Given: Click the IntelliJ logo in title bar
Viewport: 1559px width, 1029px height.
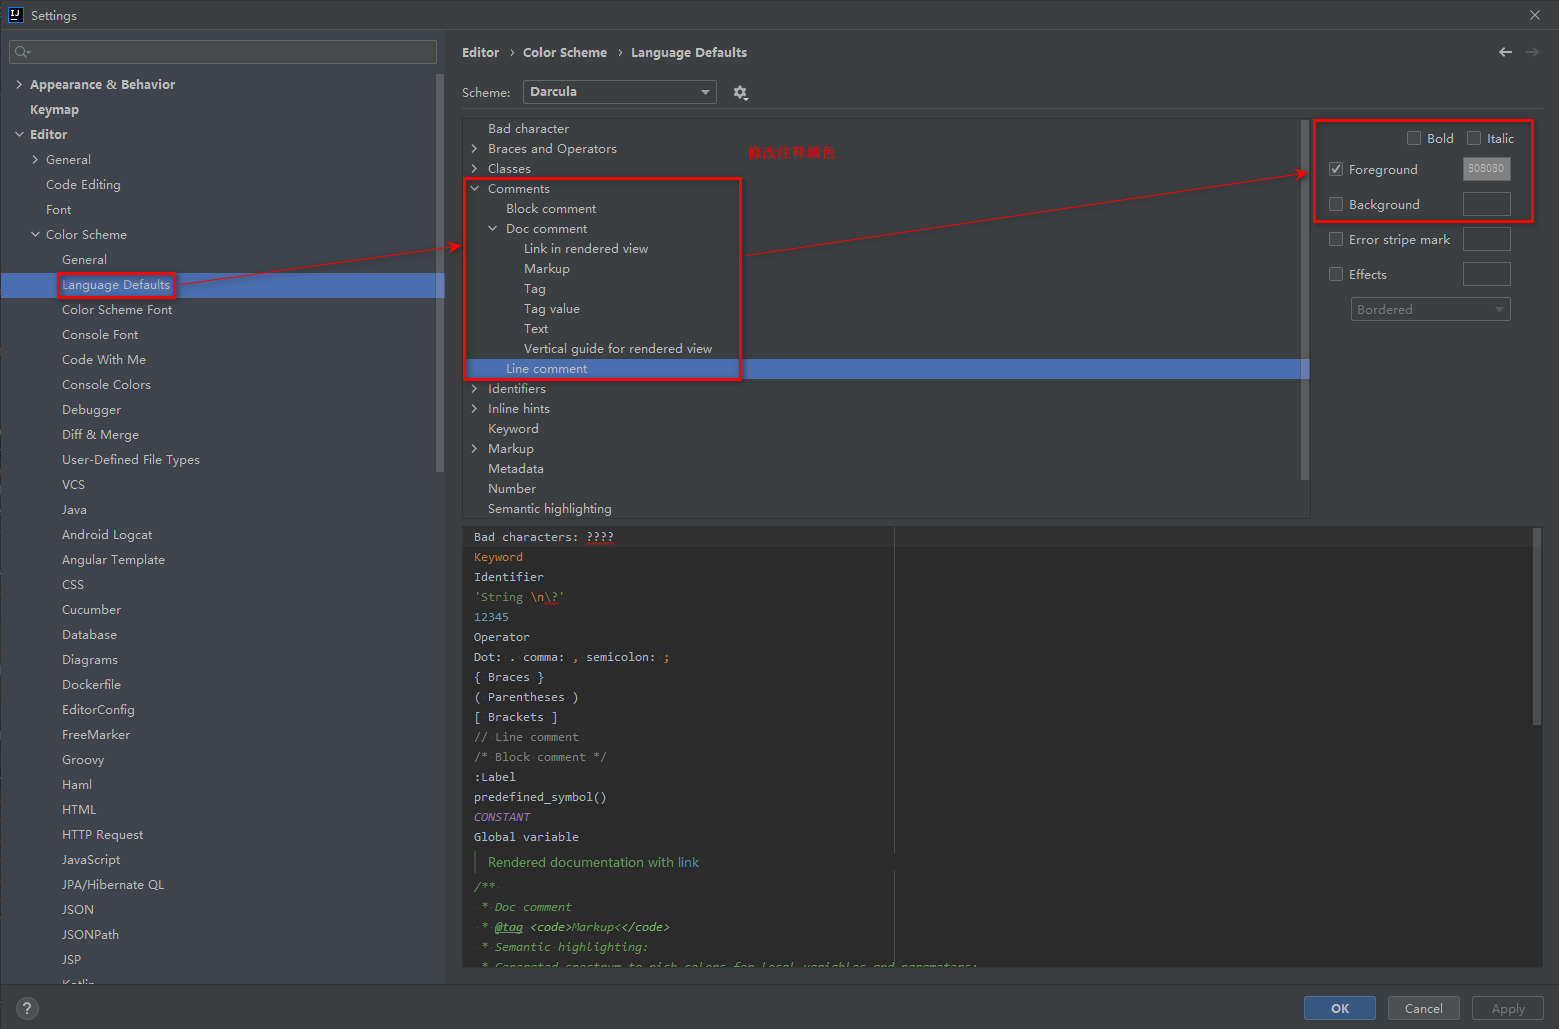Looking at the screenshot, I should point(15,15).
